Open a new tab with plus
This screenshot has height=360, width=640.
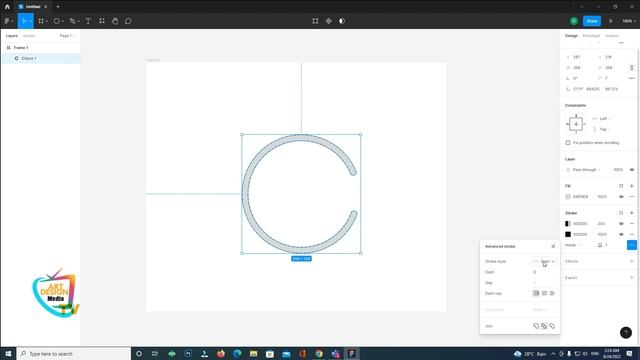pos(58,7)
